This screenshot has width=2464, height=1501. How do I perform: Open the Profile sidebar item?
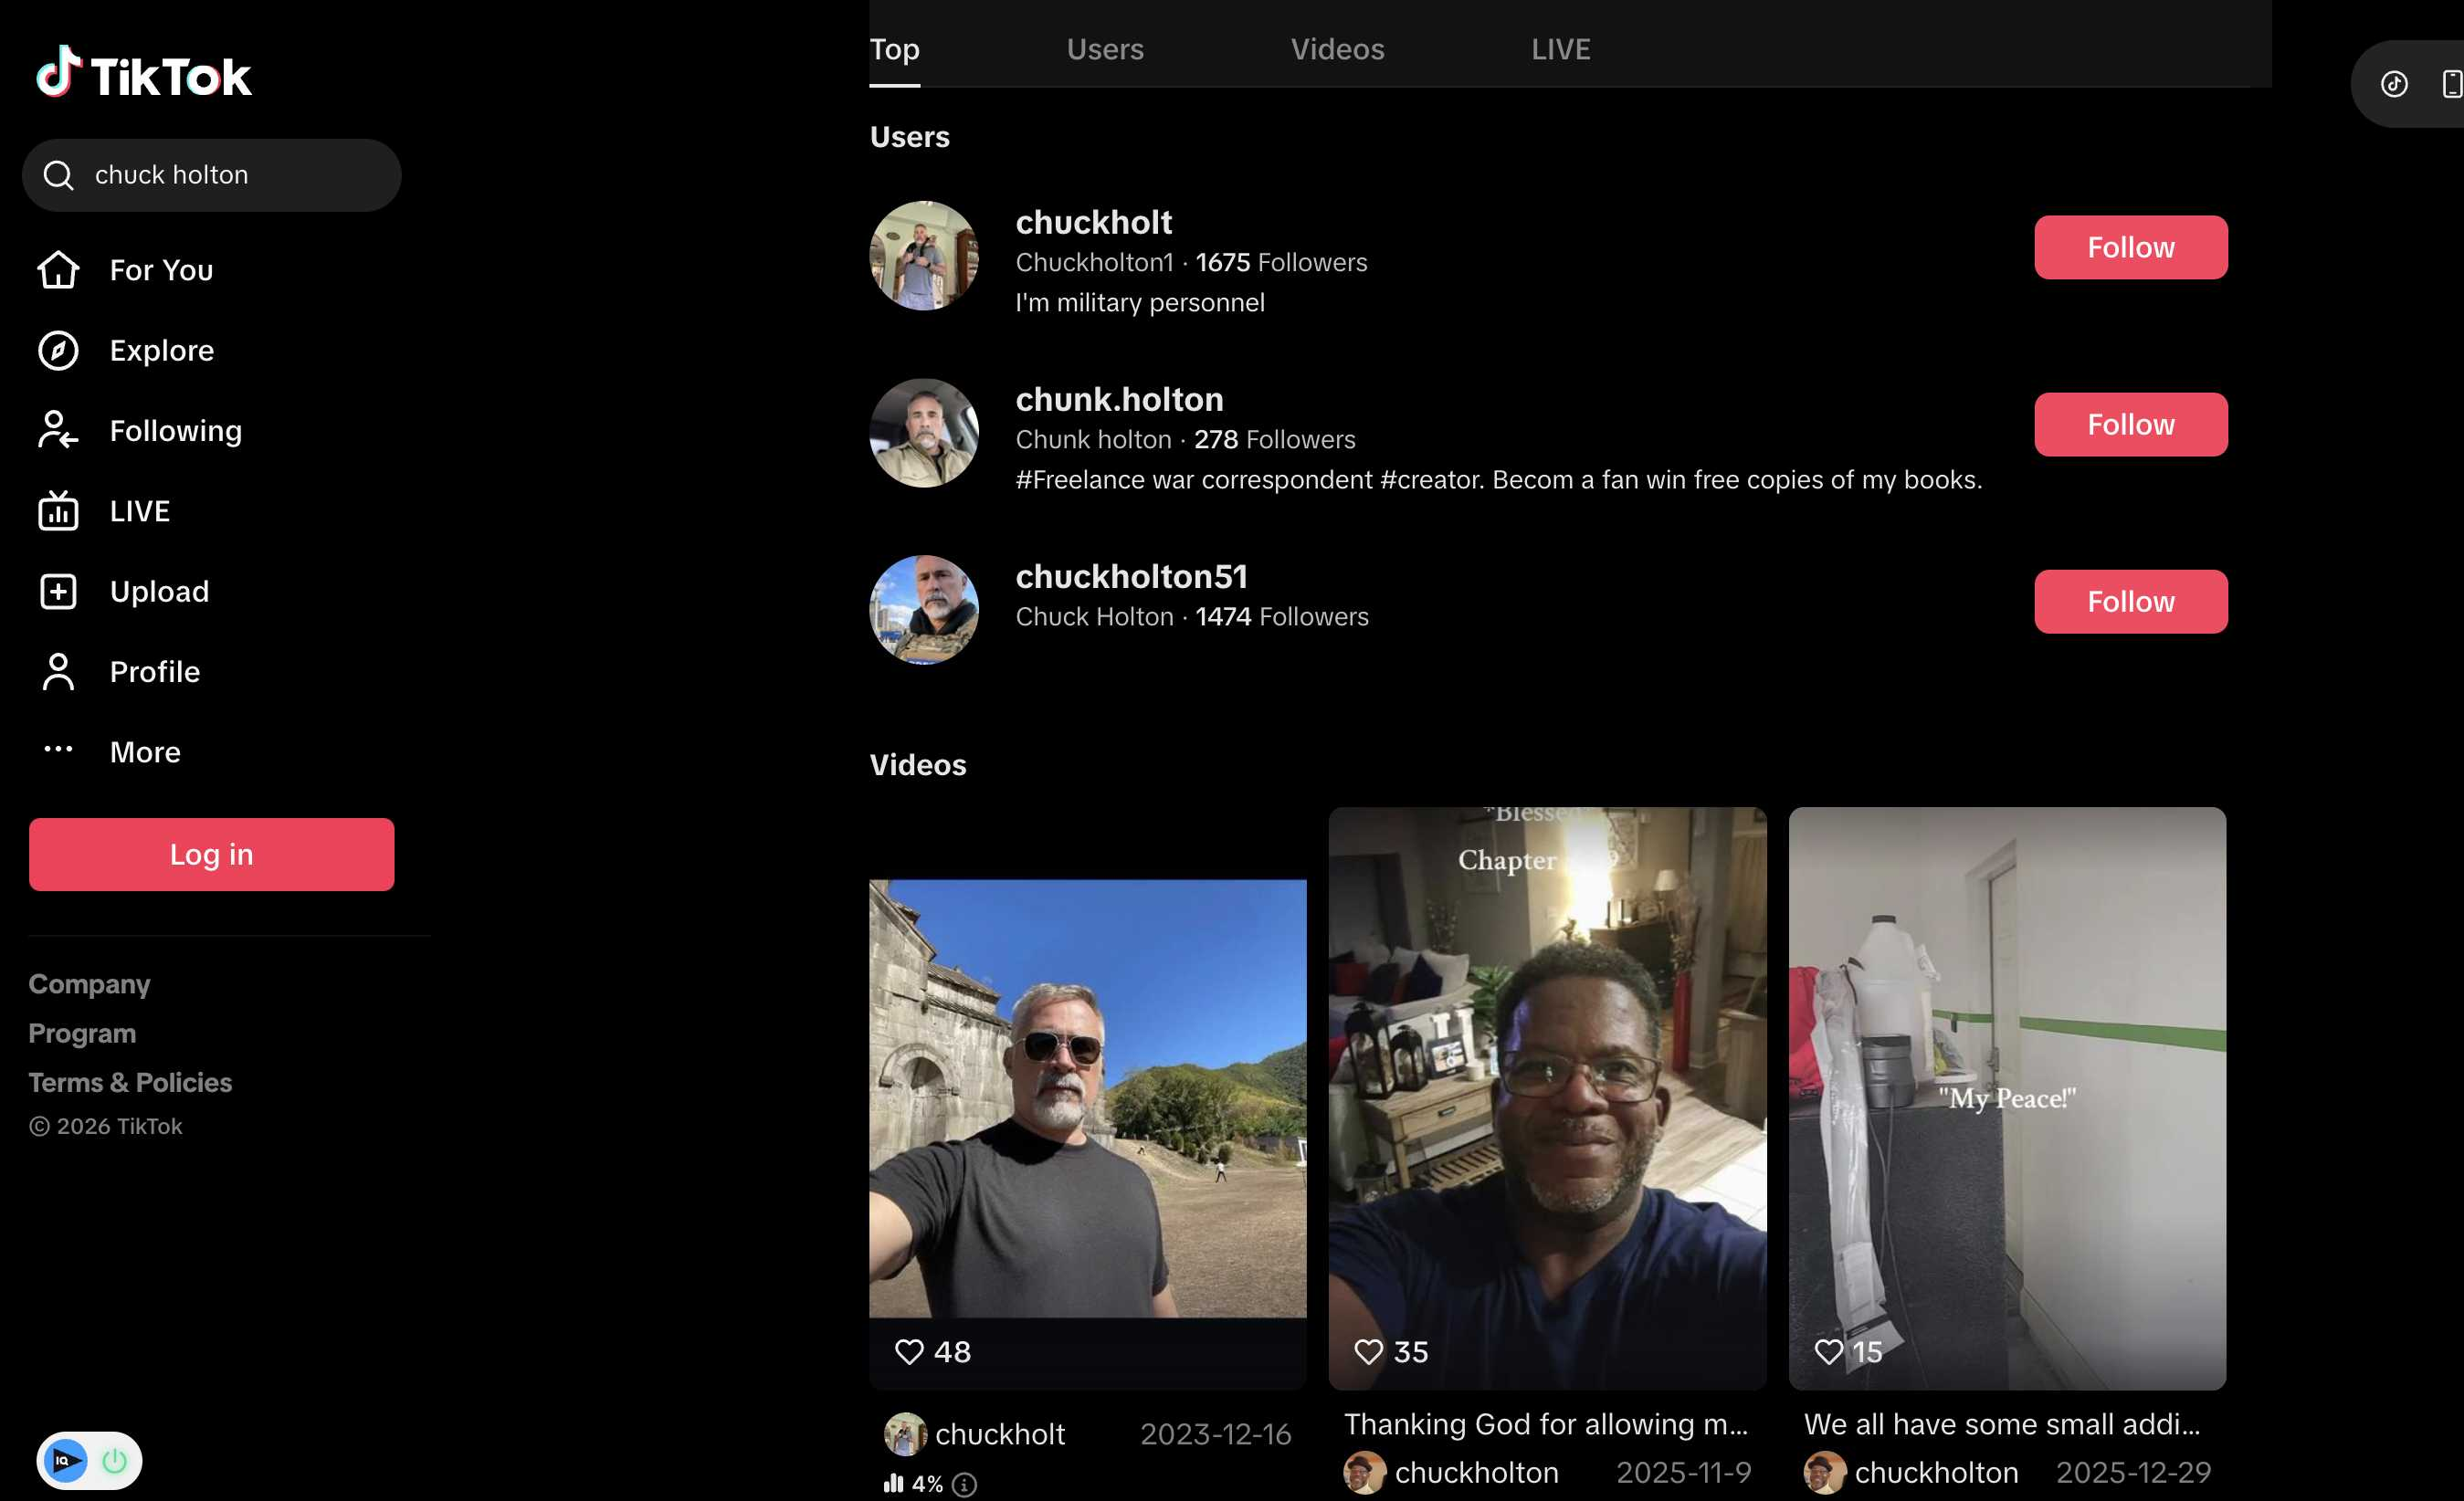[x=154, y=671]
